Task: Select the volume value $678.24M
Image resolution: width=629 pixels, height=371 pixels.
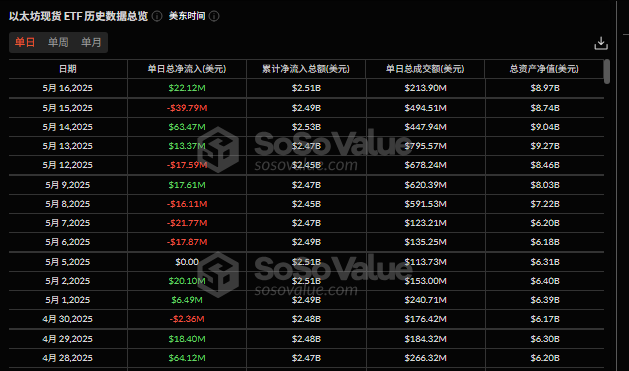Action: [x=425, y=165]
